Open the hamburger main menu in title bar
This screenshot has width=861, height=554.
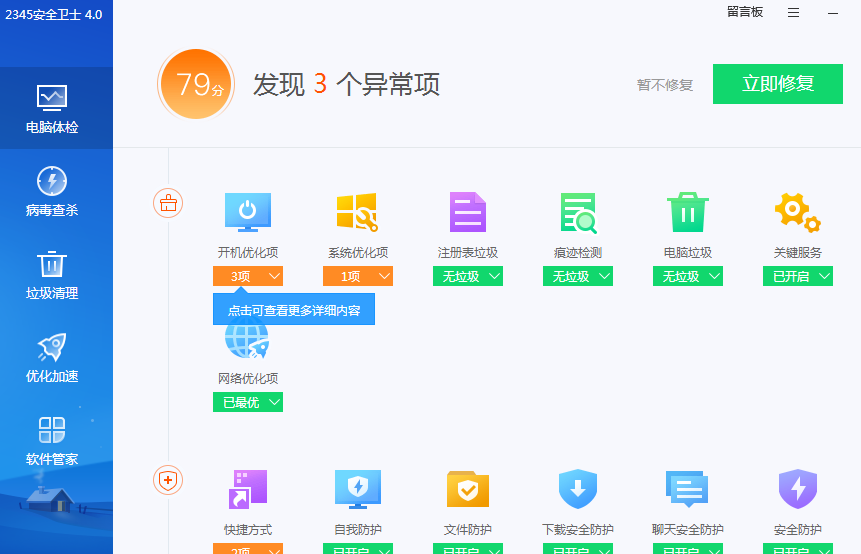tap(793, 12)
